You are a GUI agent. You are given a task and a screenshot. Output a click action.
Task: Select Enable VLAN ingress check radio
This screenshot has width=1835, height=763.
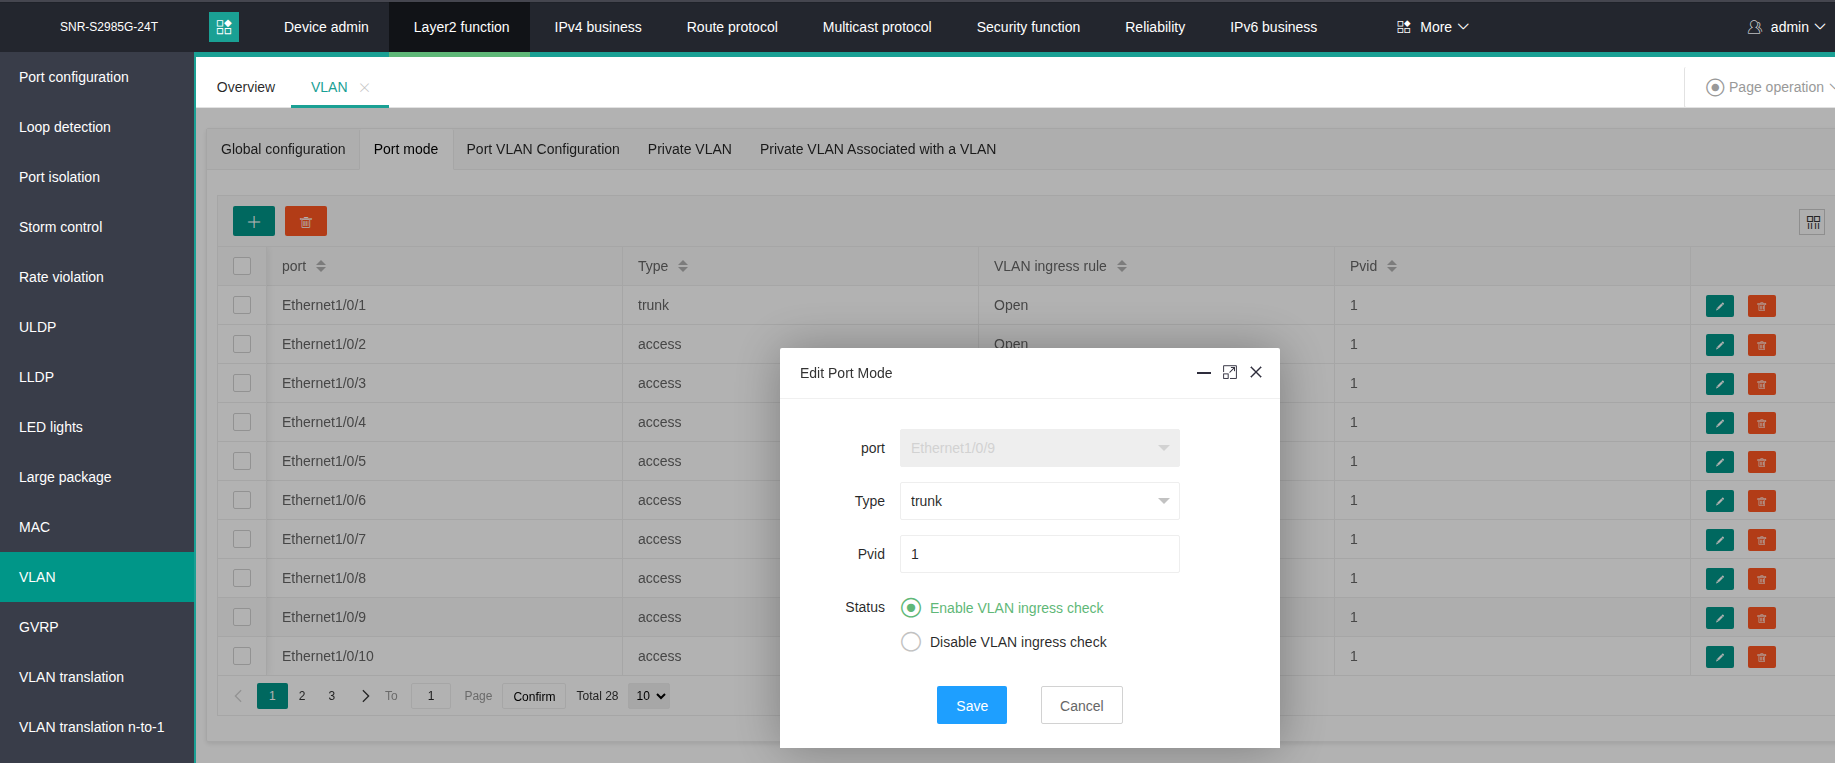[x=911, y=608]
